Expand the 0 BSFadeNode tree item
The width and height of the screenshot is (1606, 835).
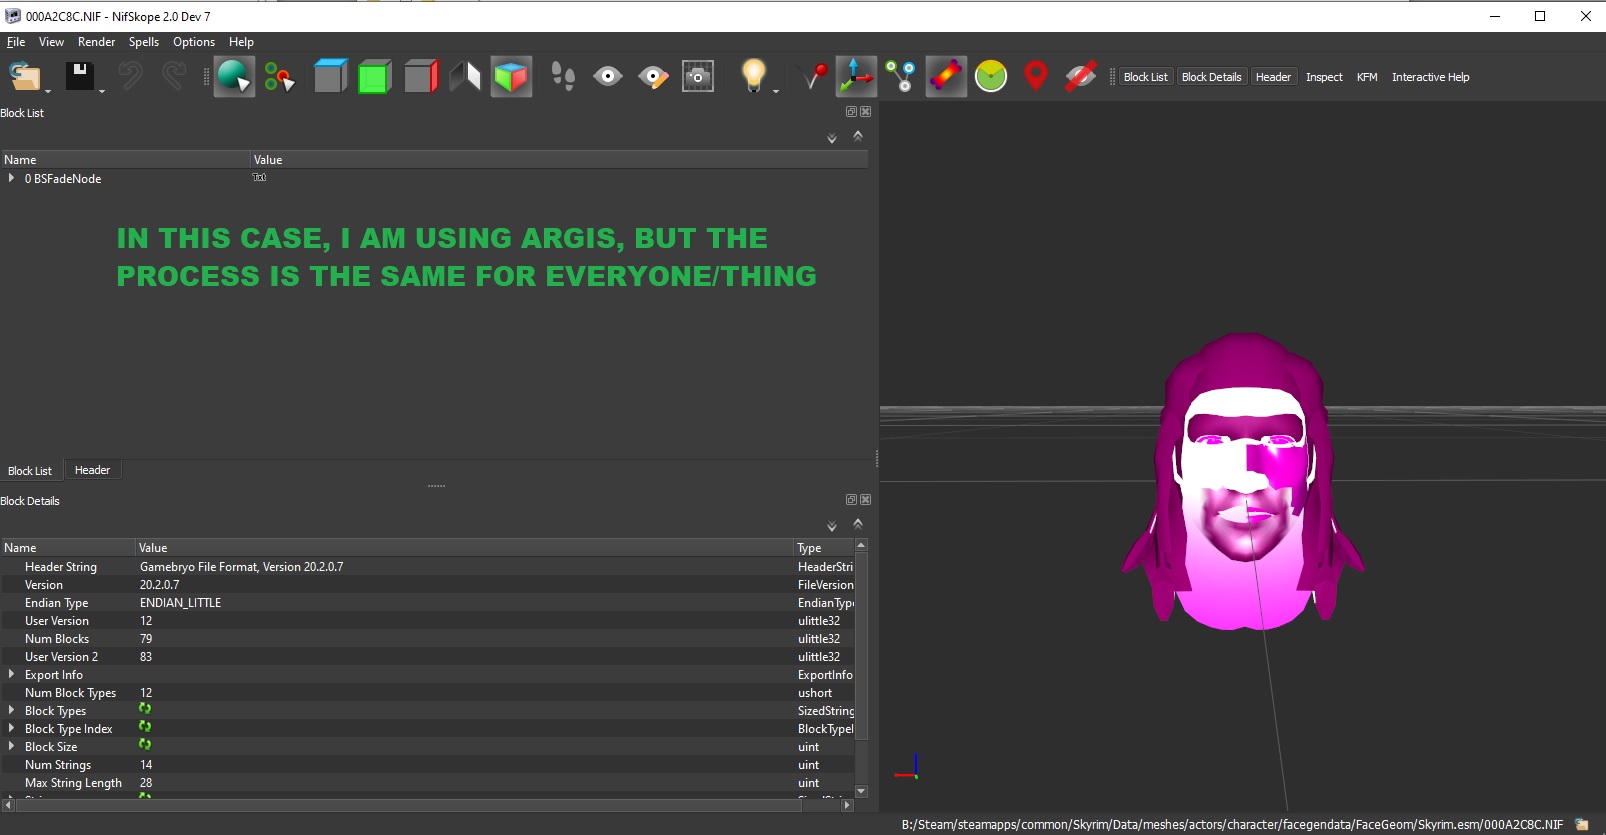pyautogui.click(x=11, y=178)
